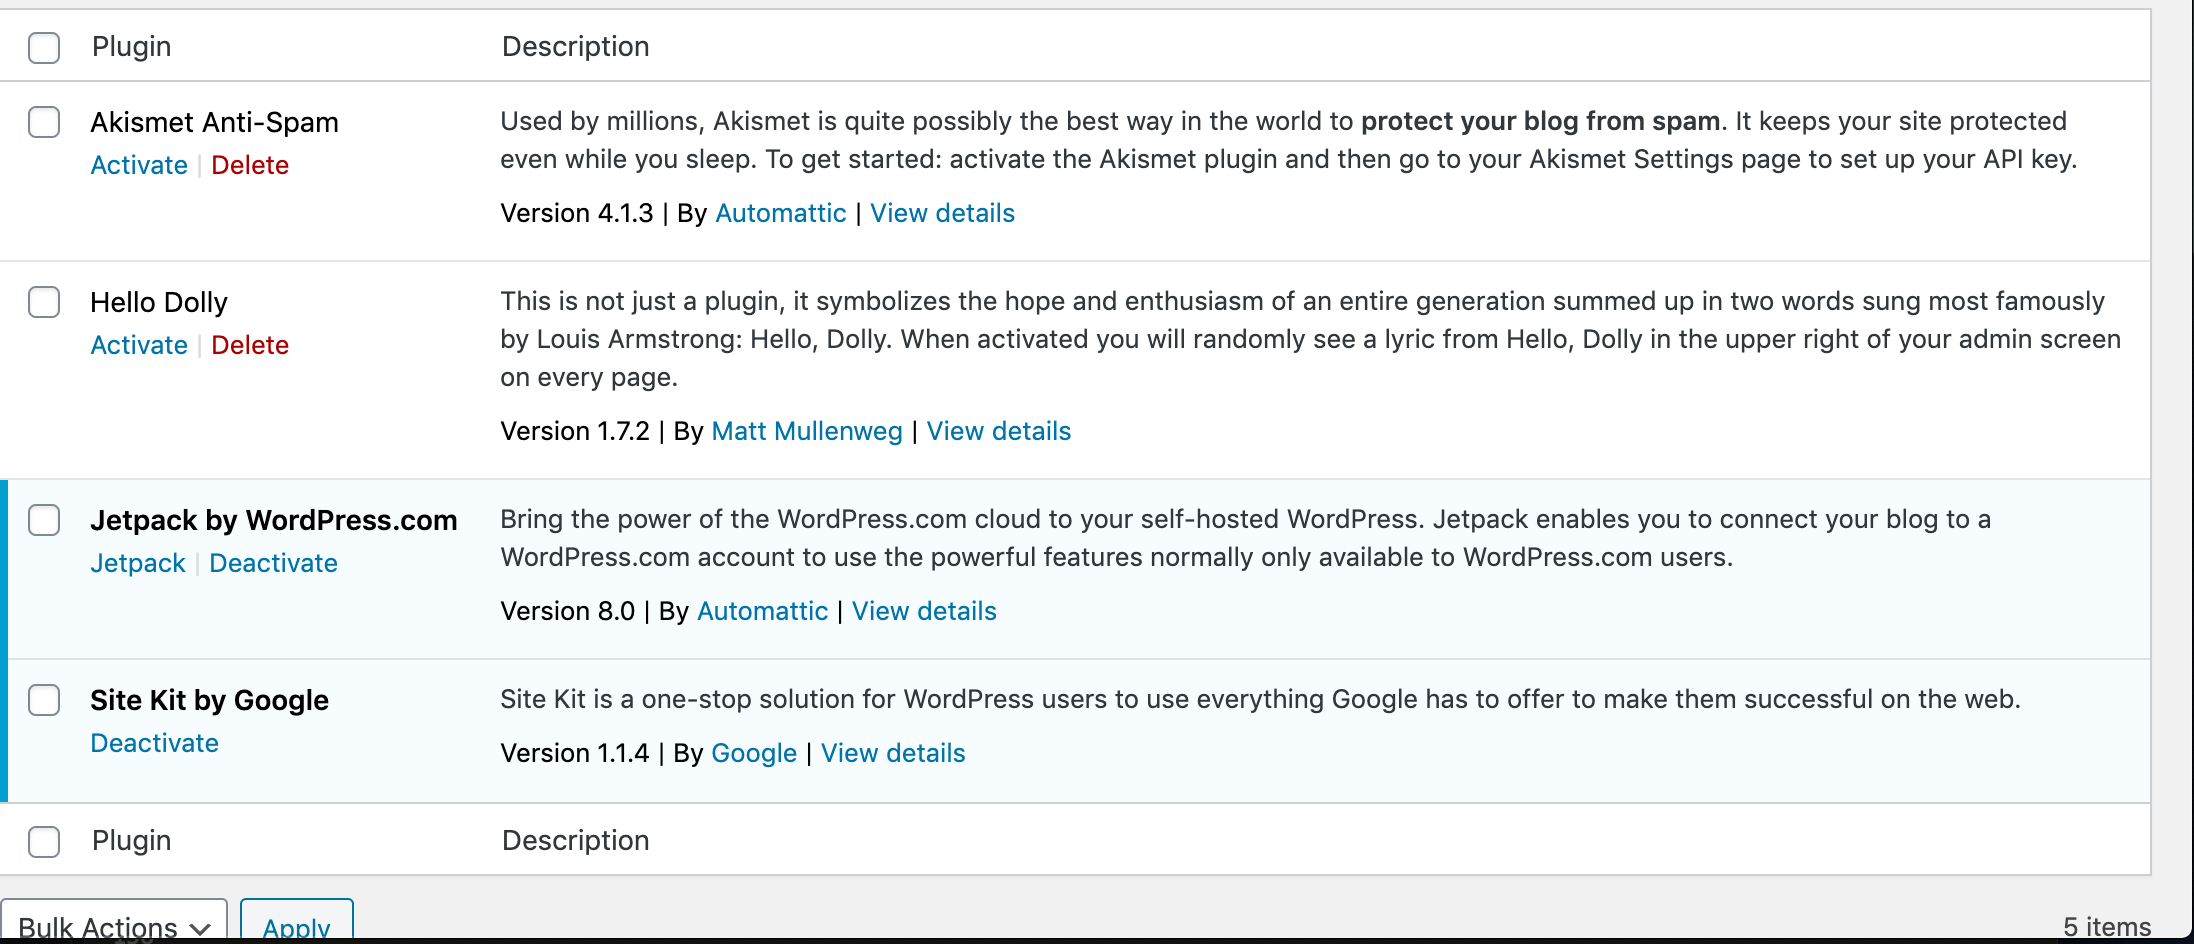Activate the Akismet Anti-Spam plugin
Viewport: 2194px width, 944px height.
coord(139,165)
